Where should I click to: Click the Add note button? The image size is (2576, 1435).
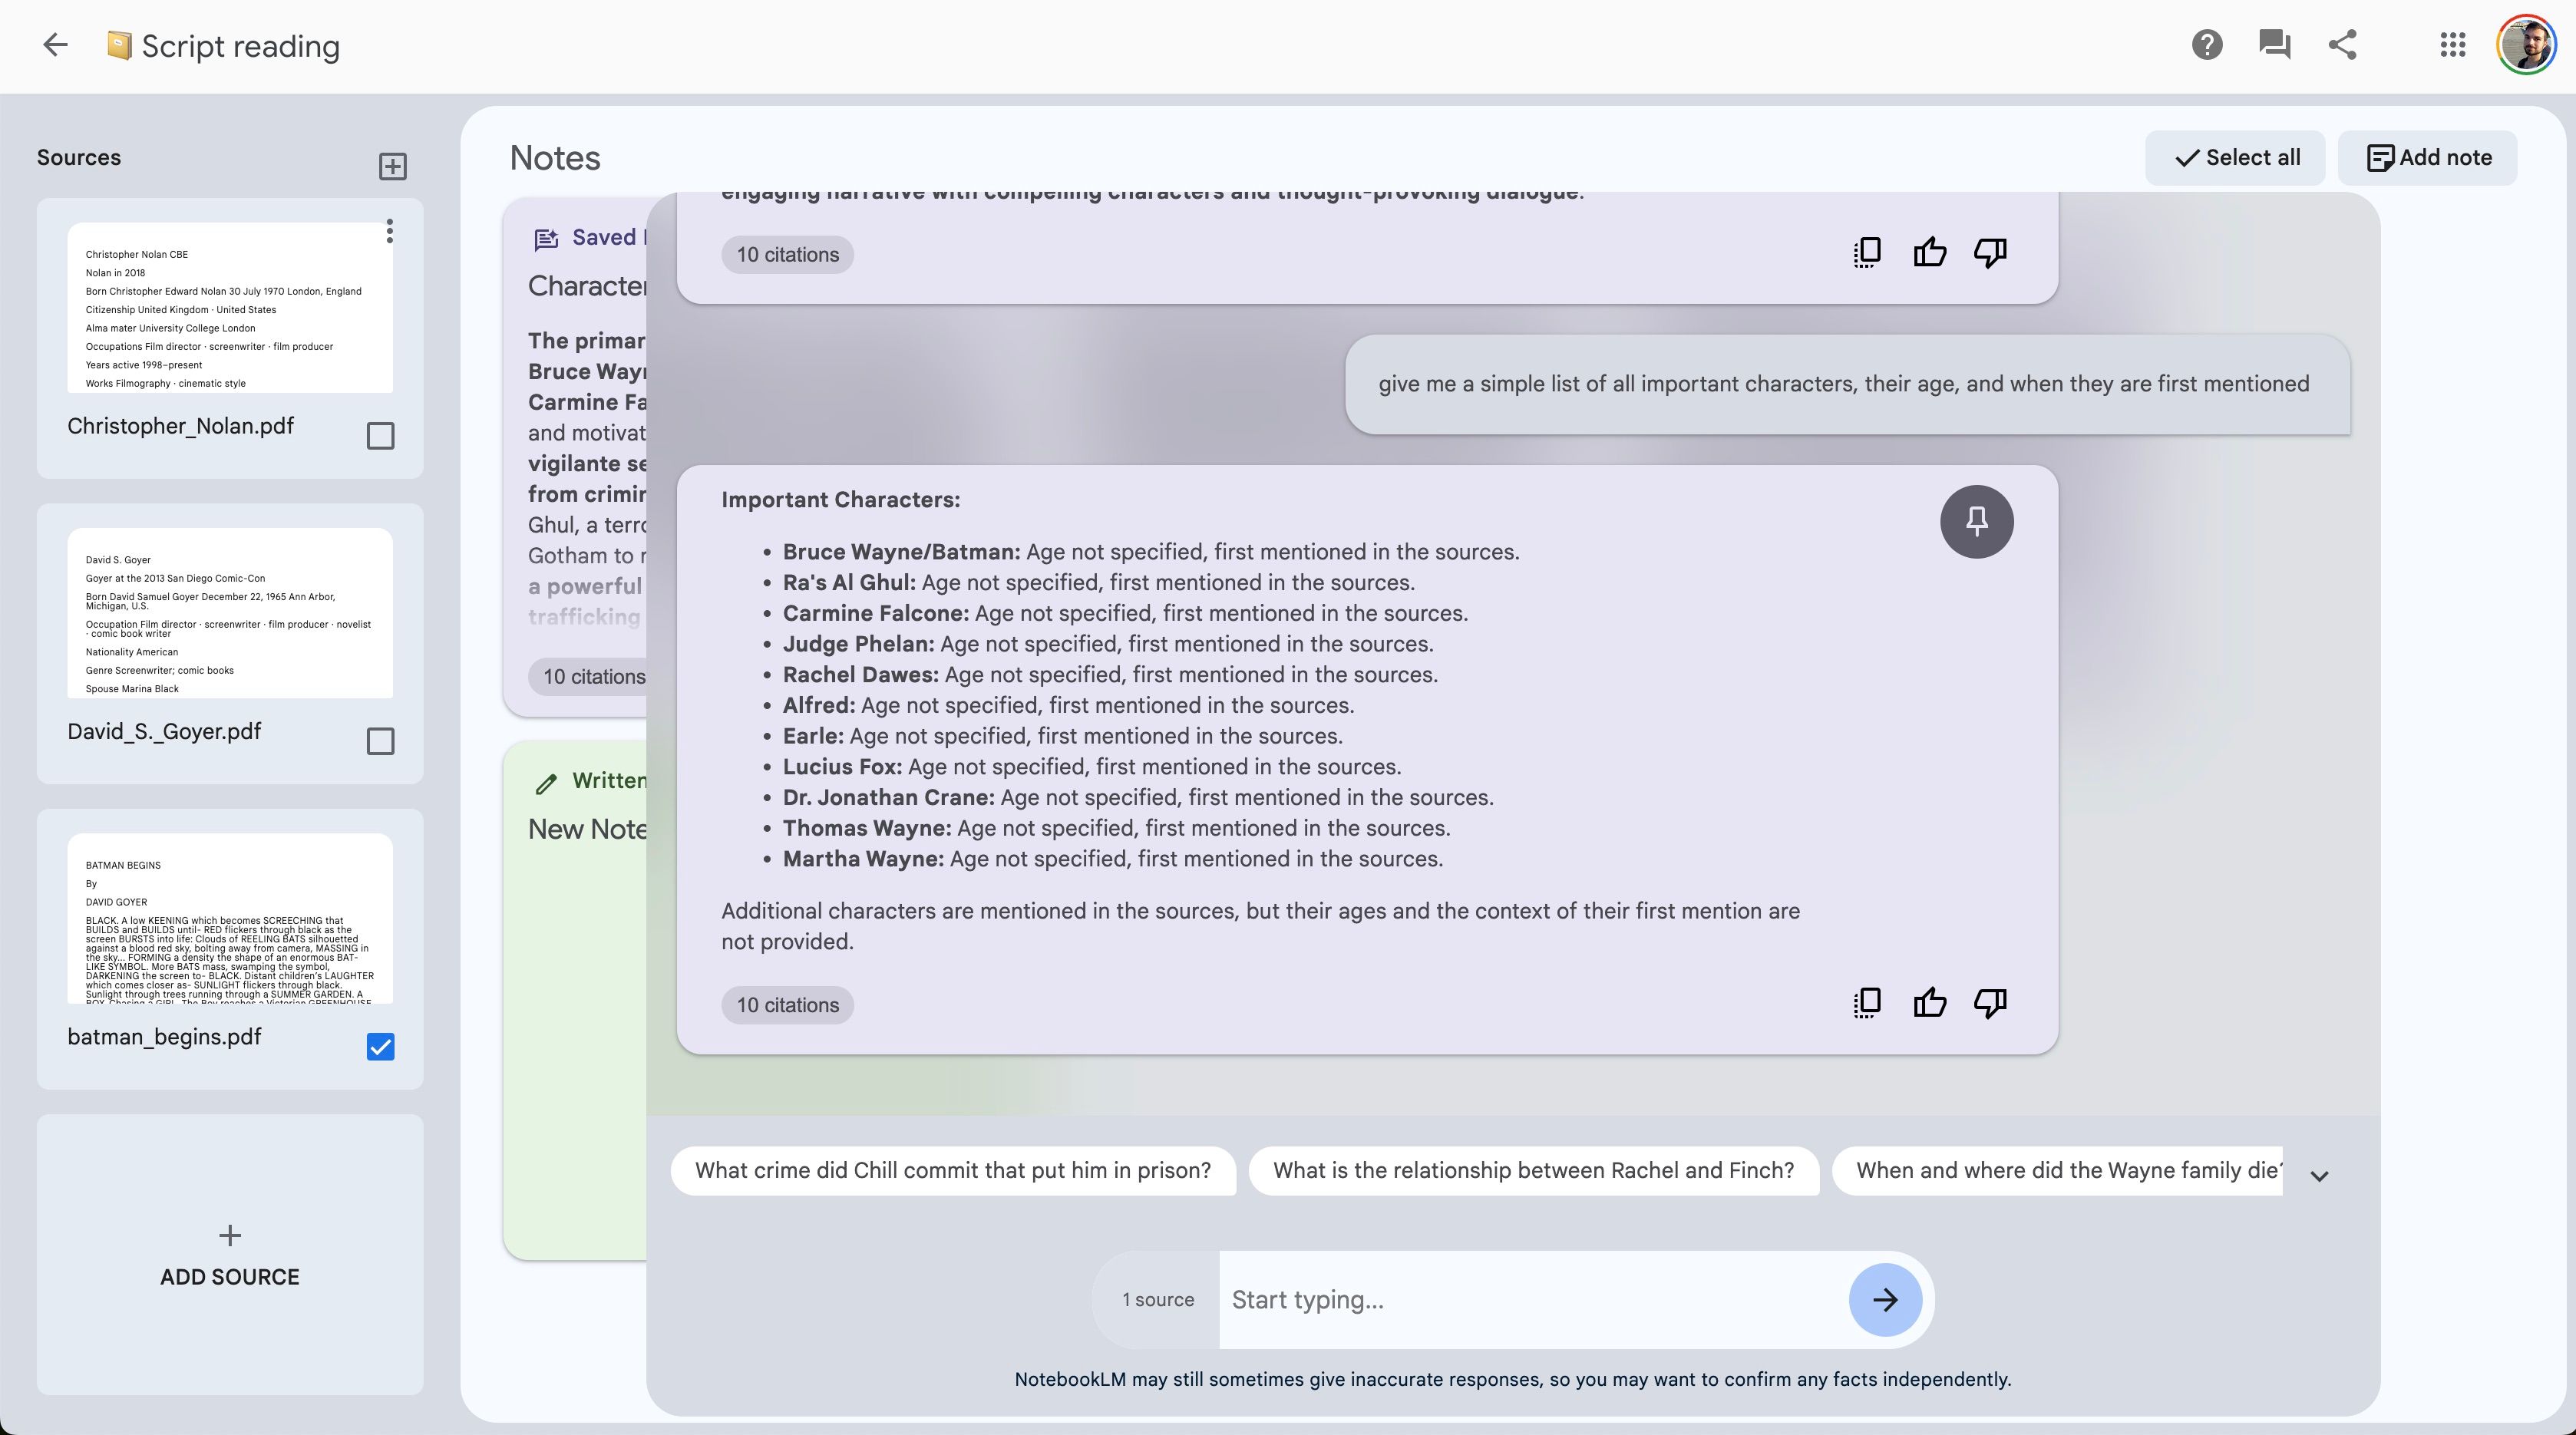pos(2427,158)
